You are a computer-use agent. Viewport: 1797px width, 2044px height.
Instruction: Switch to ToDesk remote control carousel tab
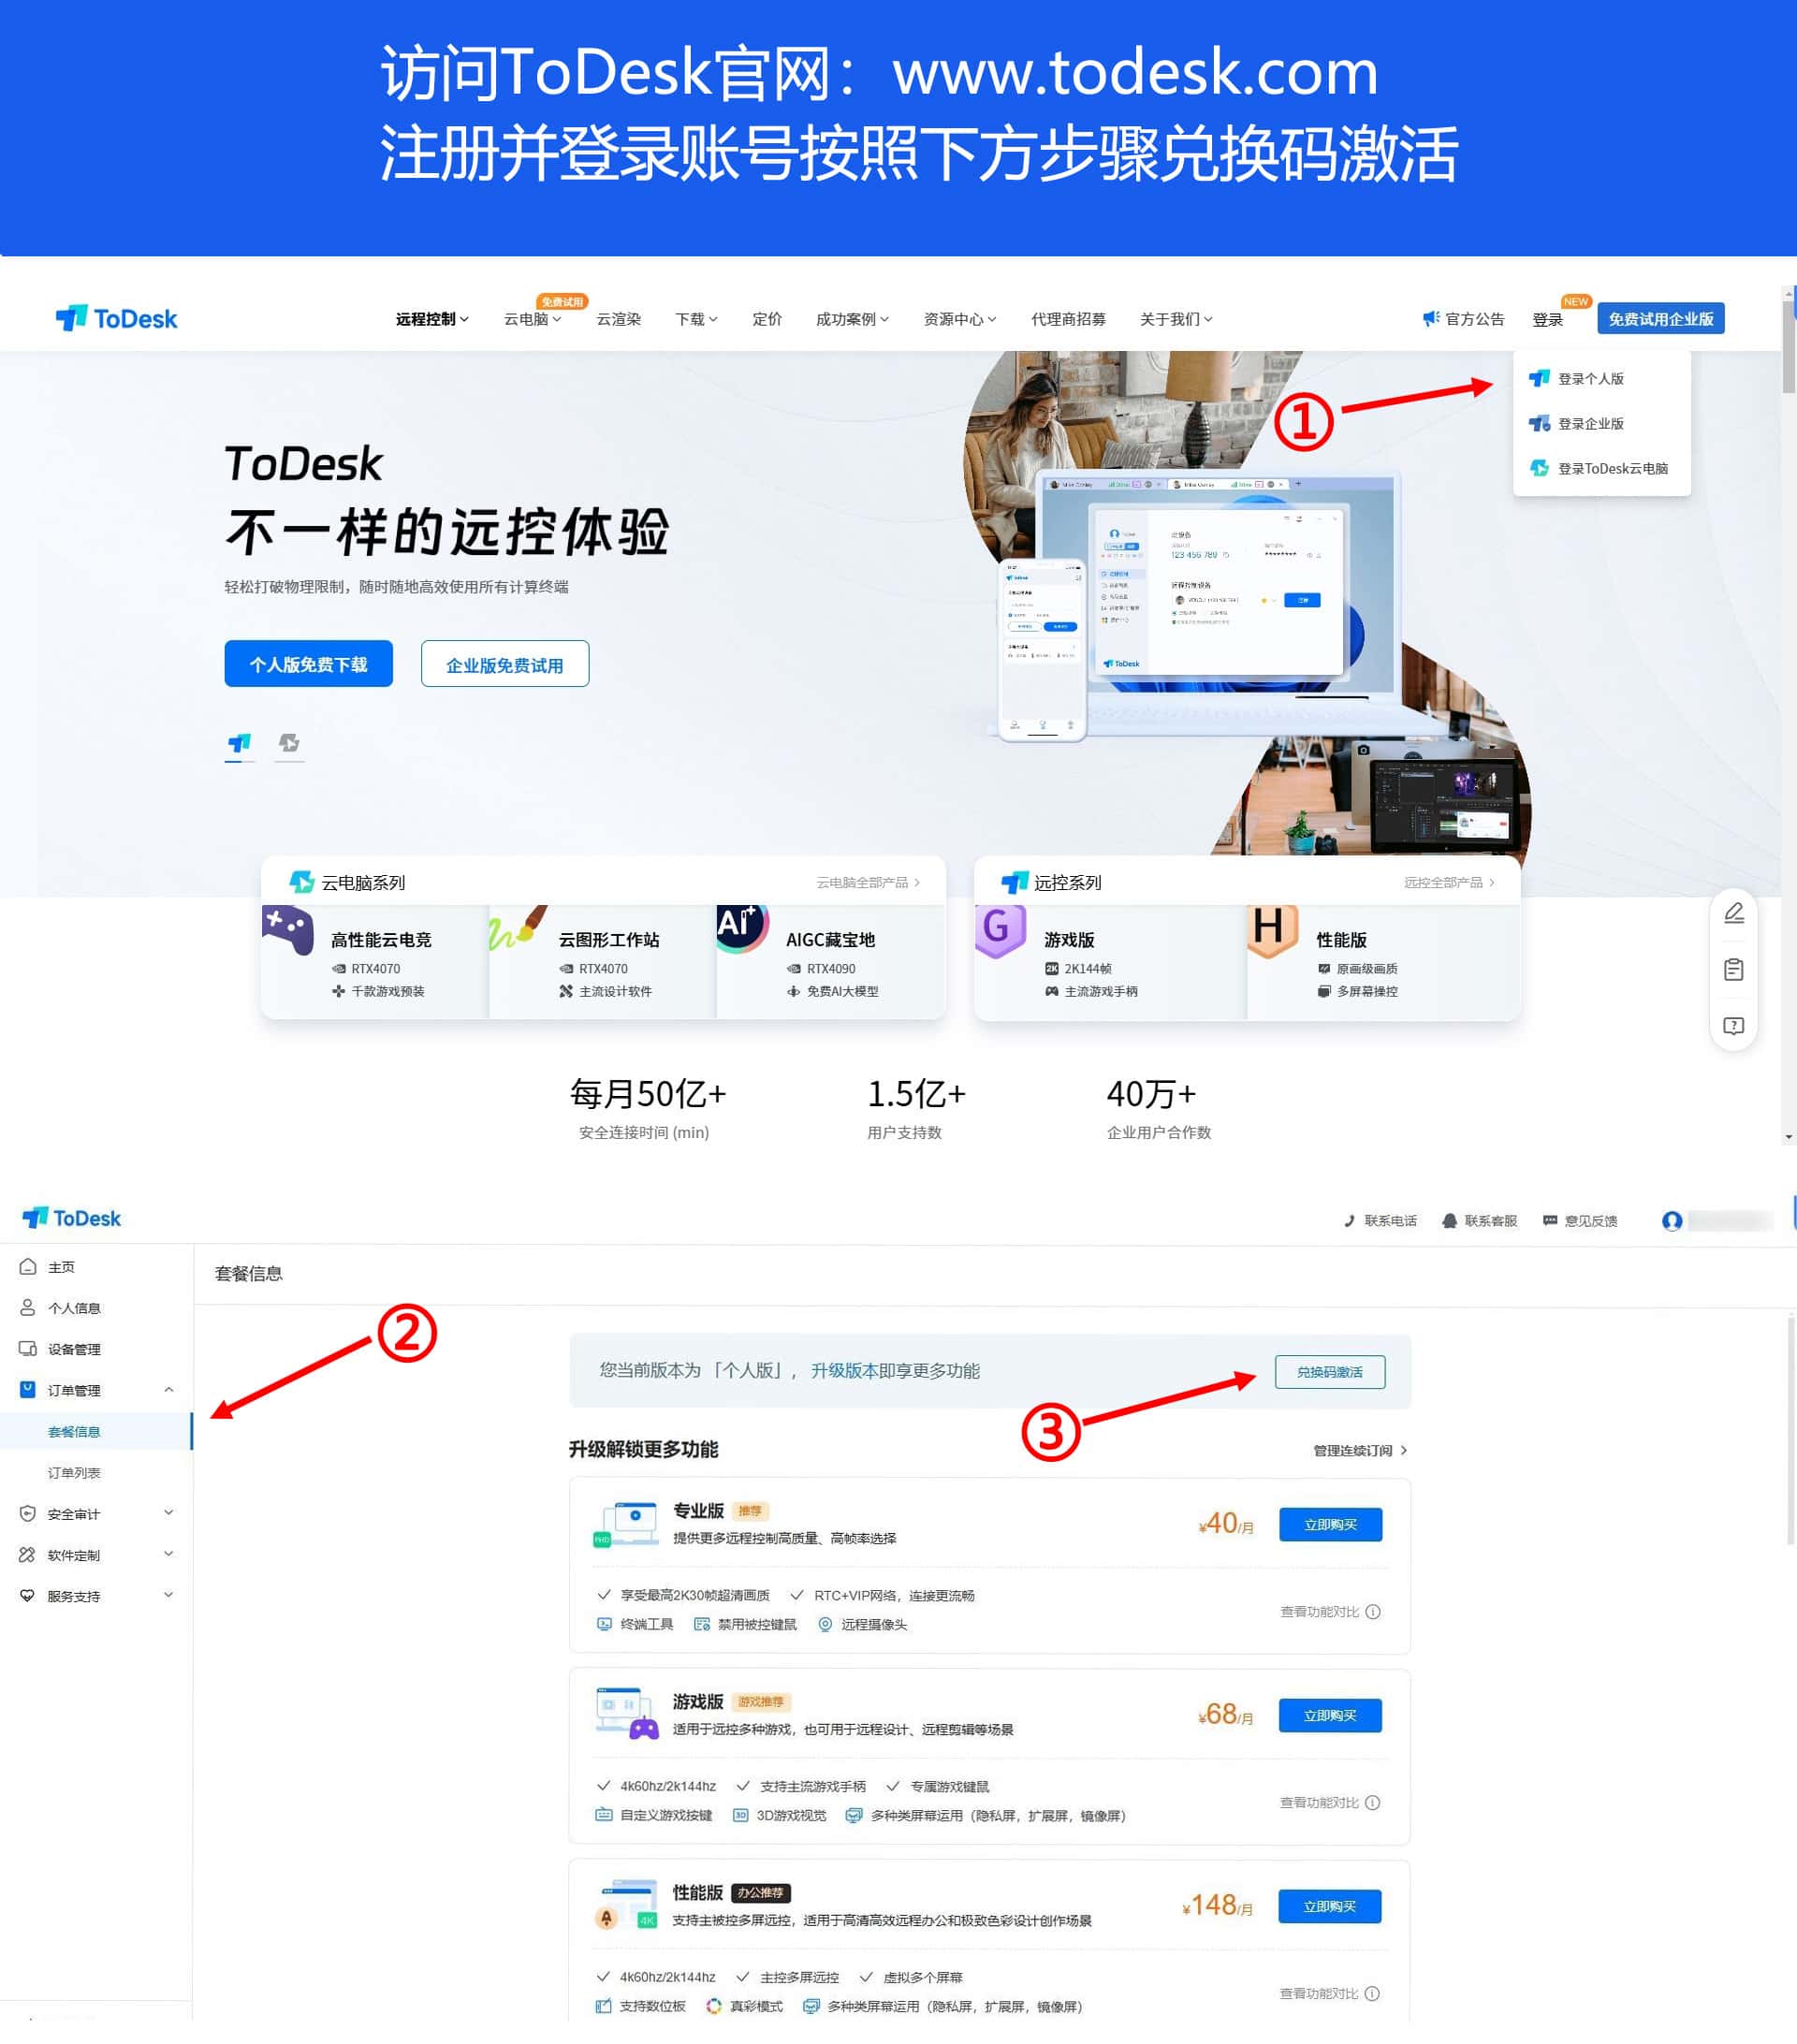click(239, 743)
